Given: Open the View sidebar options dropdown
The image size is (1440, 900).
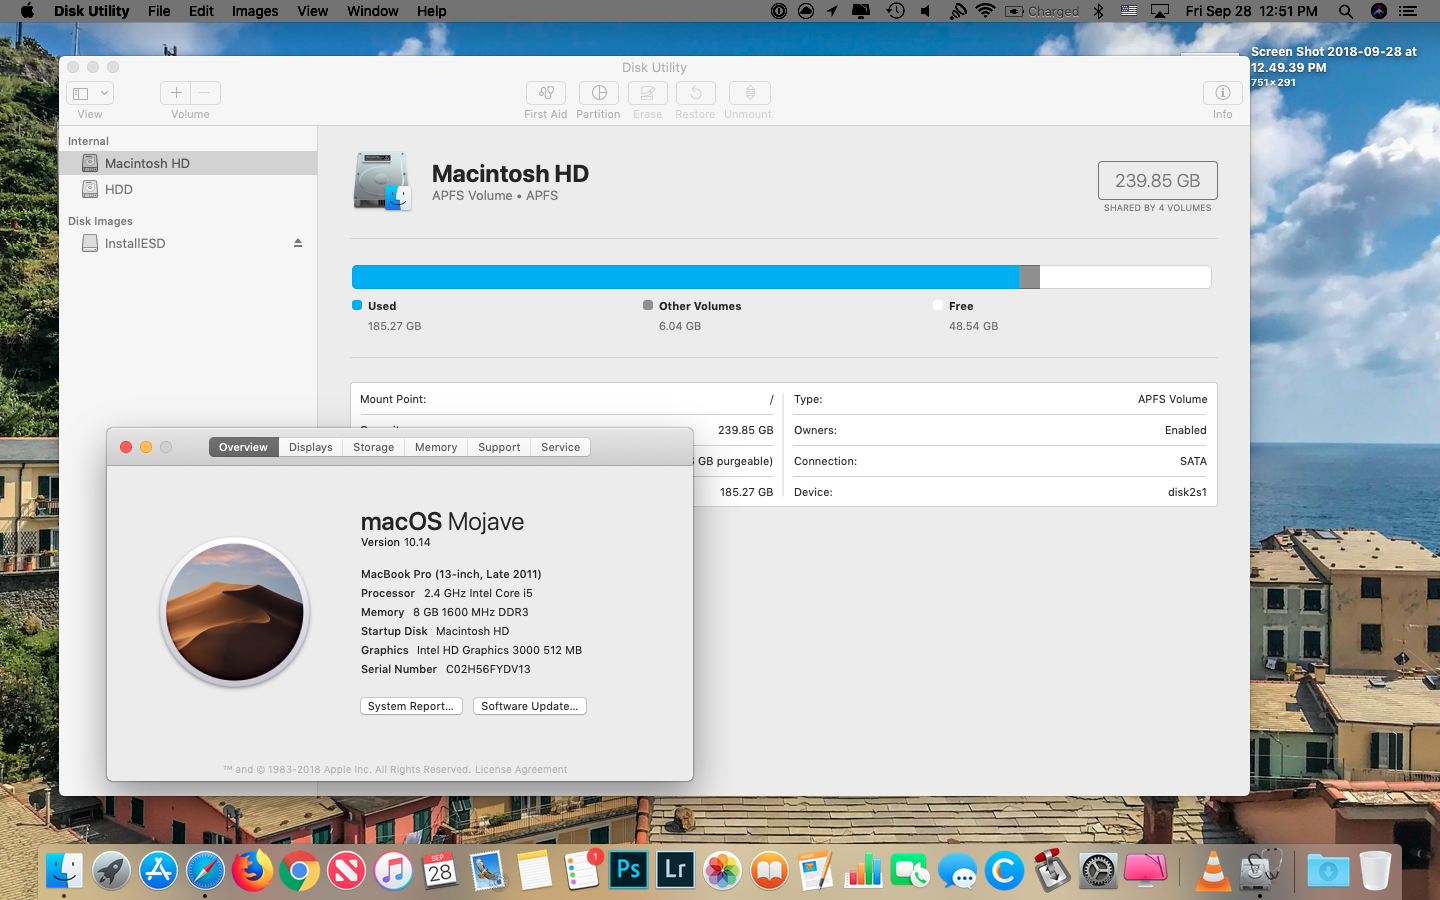Looking at the screenshot, I should pos(90,93).
